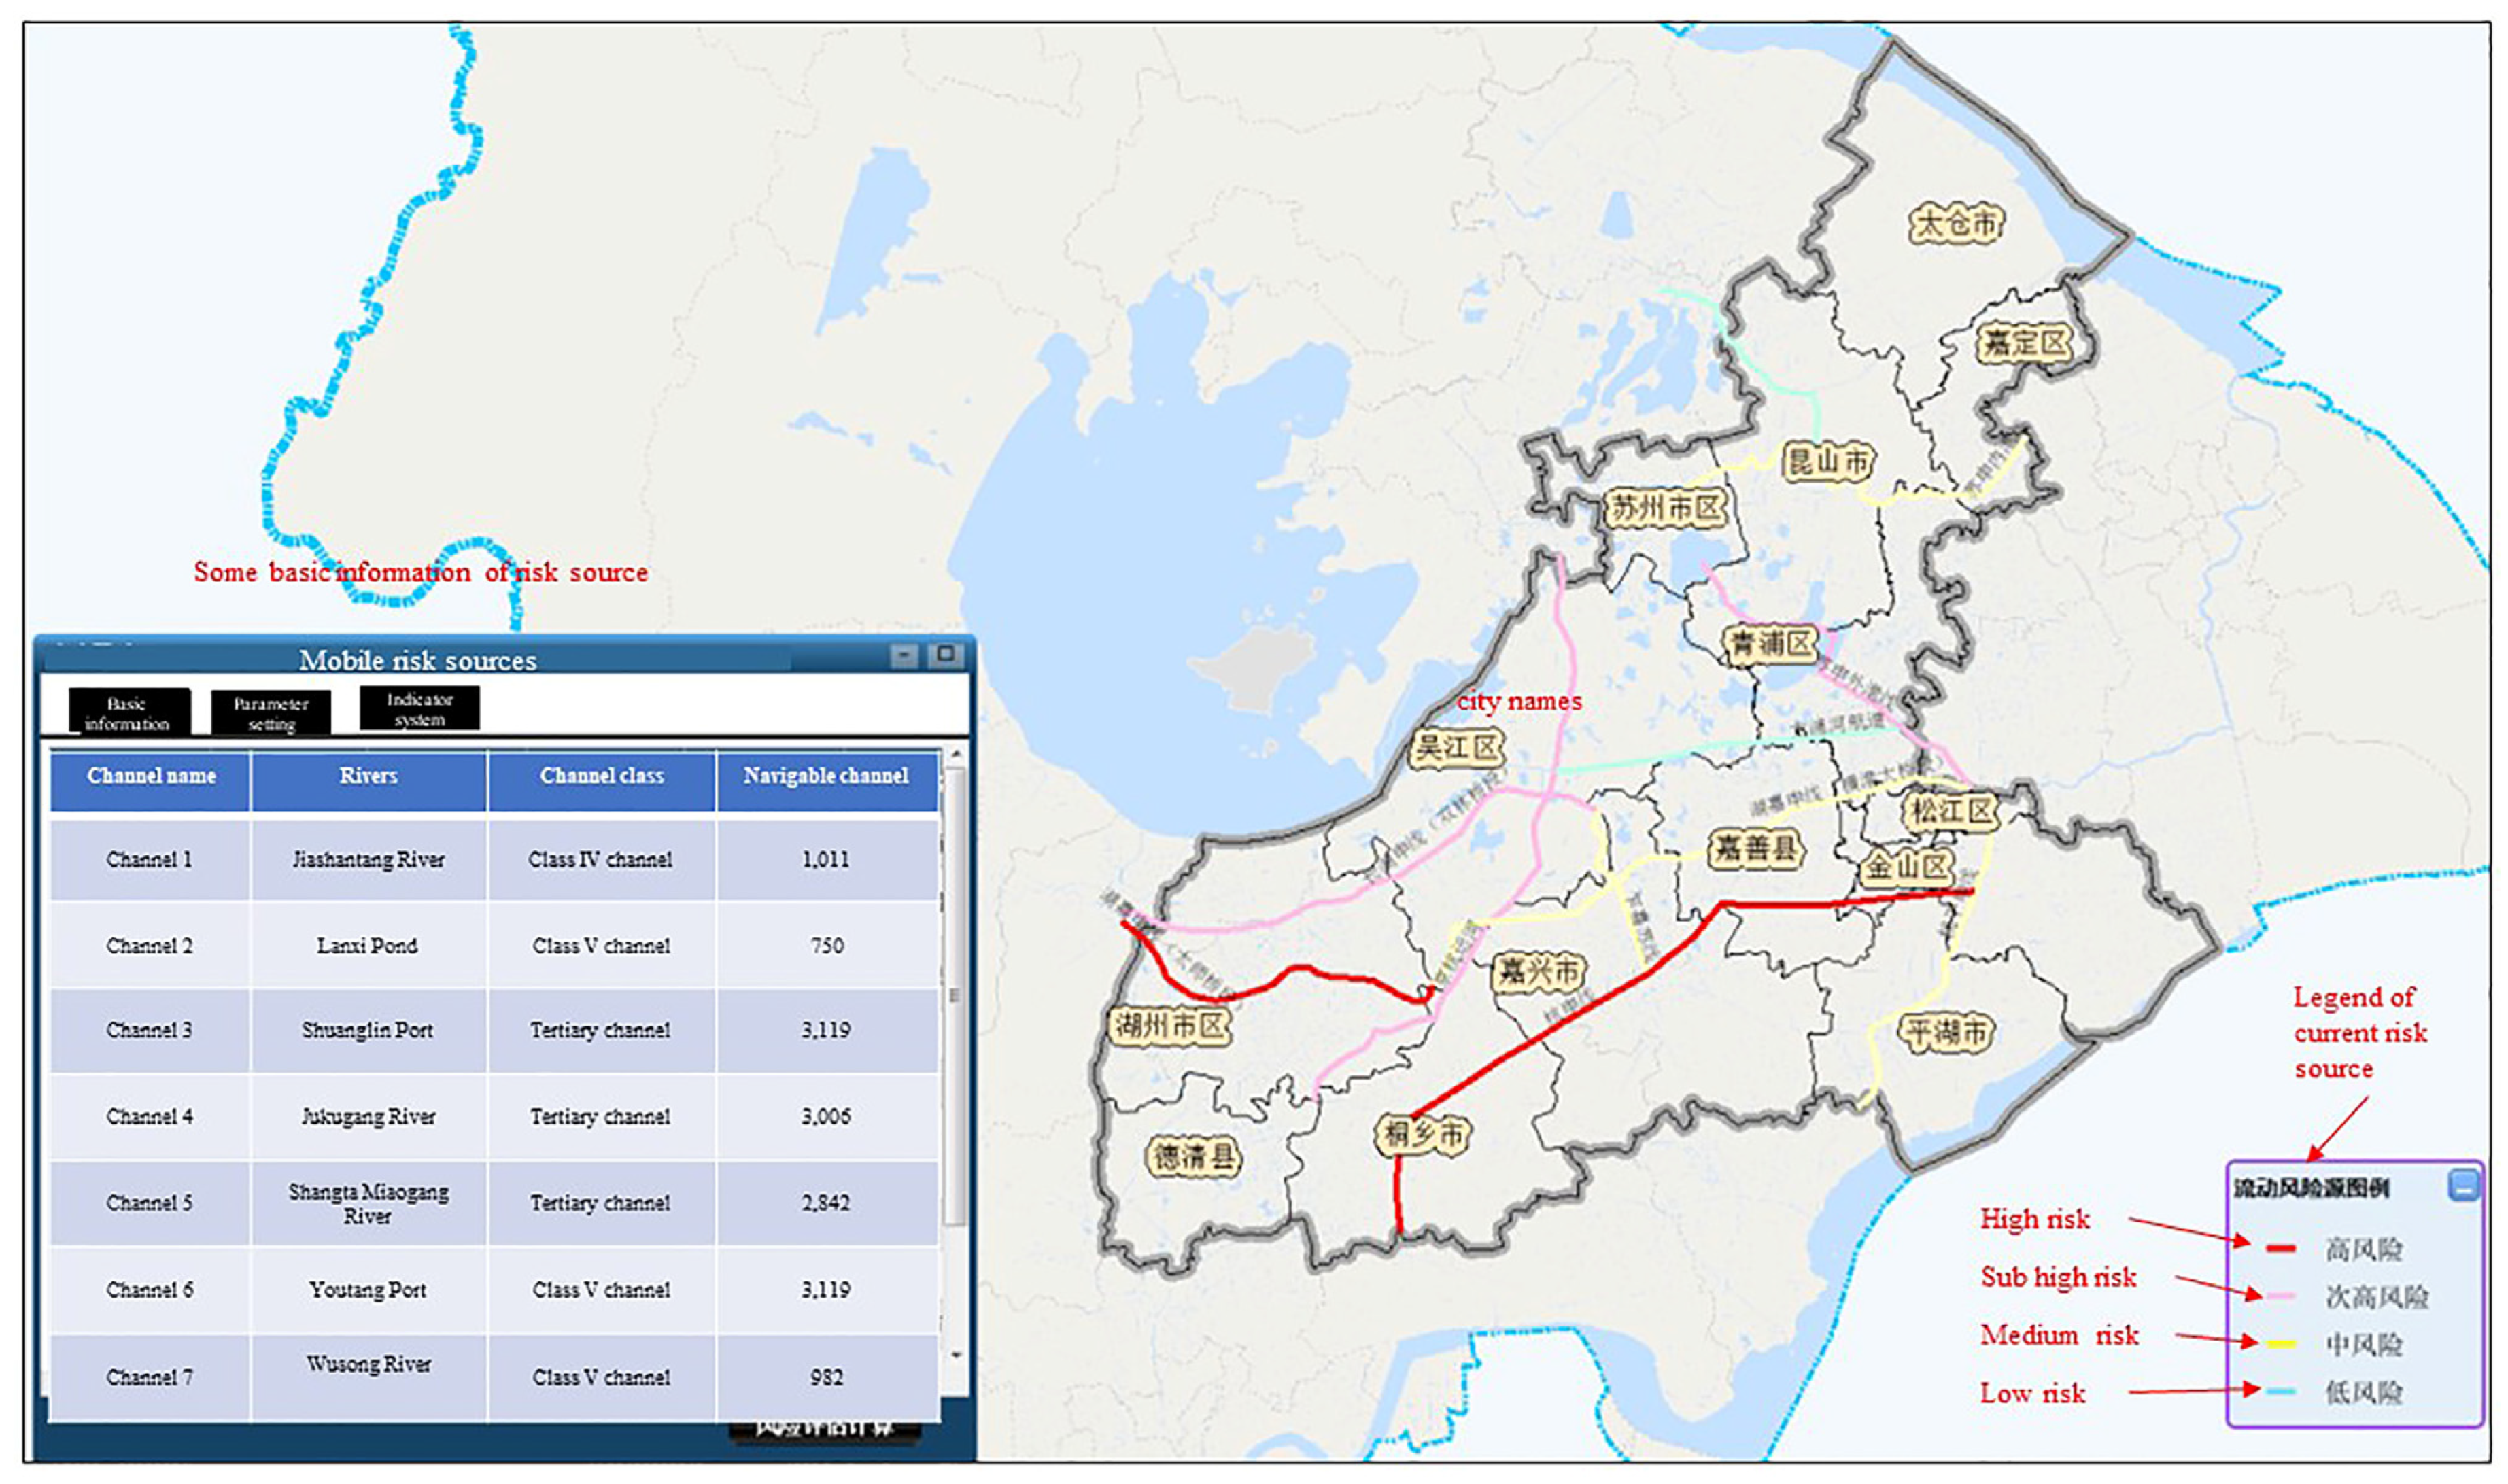Select the Channel 3 table row
Image resolution: width=2508 pixels, height=1484 pixels.
pyautogui.click(x=150, y=1030)
